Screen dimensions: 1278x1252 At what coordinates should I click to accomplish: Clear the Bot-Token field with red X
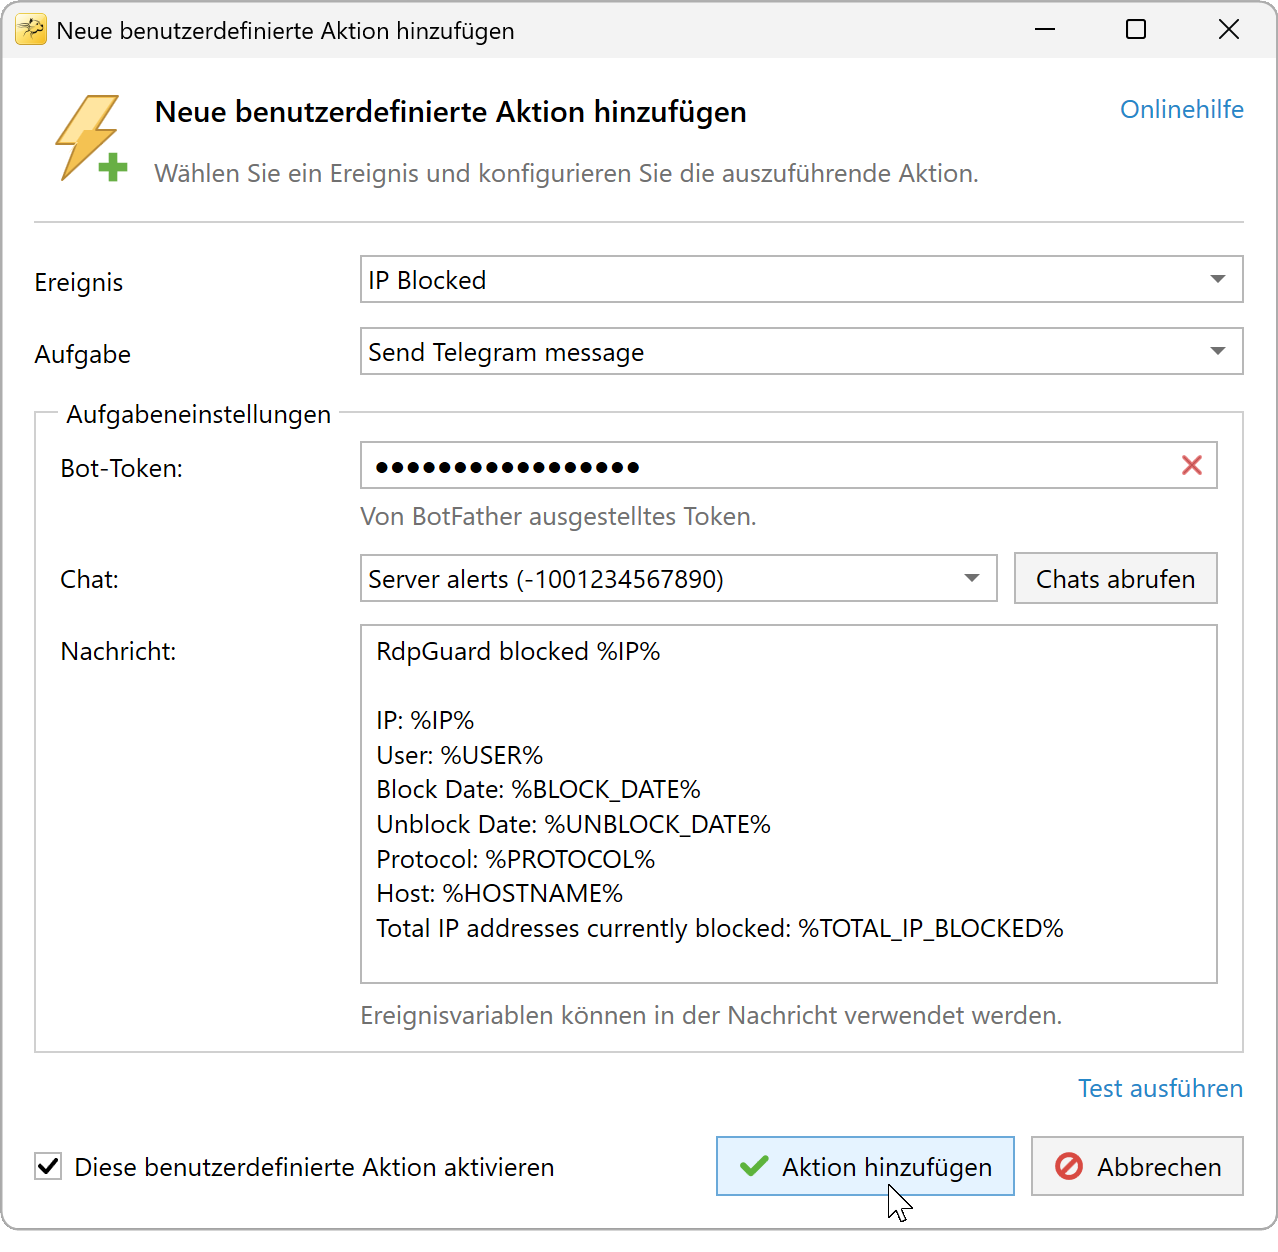coord(1191,465)
